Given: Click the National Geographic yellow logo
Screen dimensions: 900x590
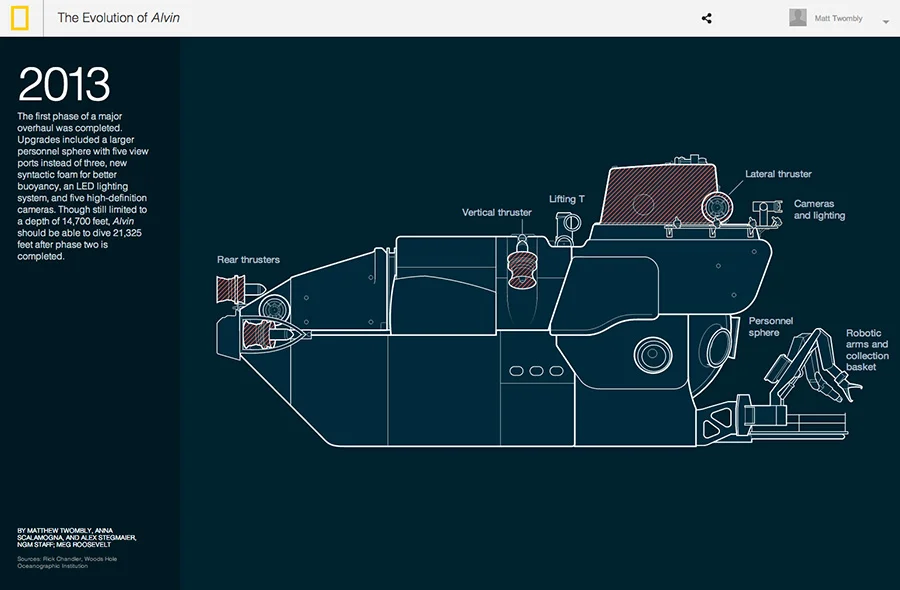Looking at the screenshot, I should coord(20,18).
